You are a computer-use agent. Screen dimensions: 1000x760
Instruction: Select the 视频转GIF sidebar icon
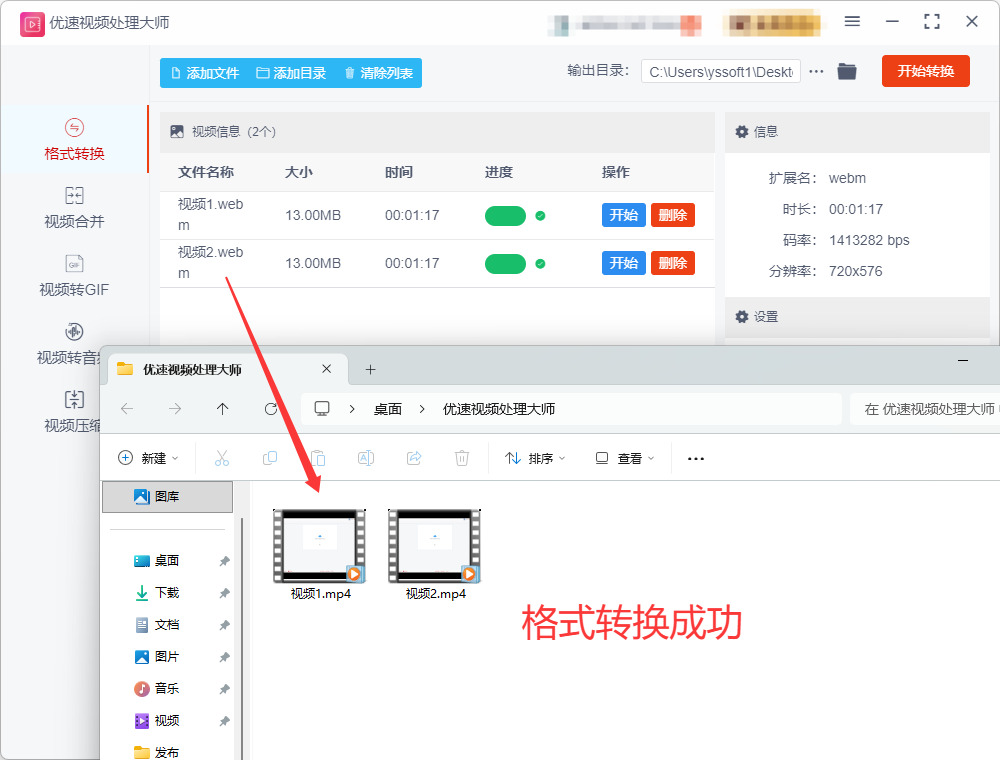pos(74,263)
